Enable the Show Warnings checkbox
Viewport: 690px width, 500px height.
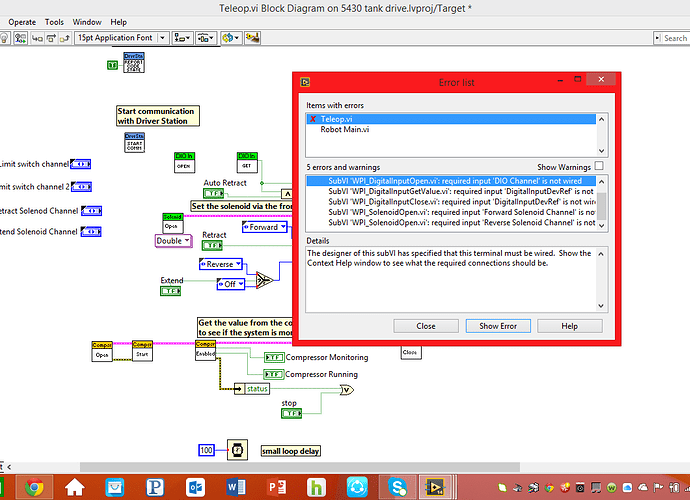coord(598,166)
